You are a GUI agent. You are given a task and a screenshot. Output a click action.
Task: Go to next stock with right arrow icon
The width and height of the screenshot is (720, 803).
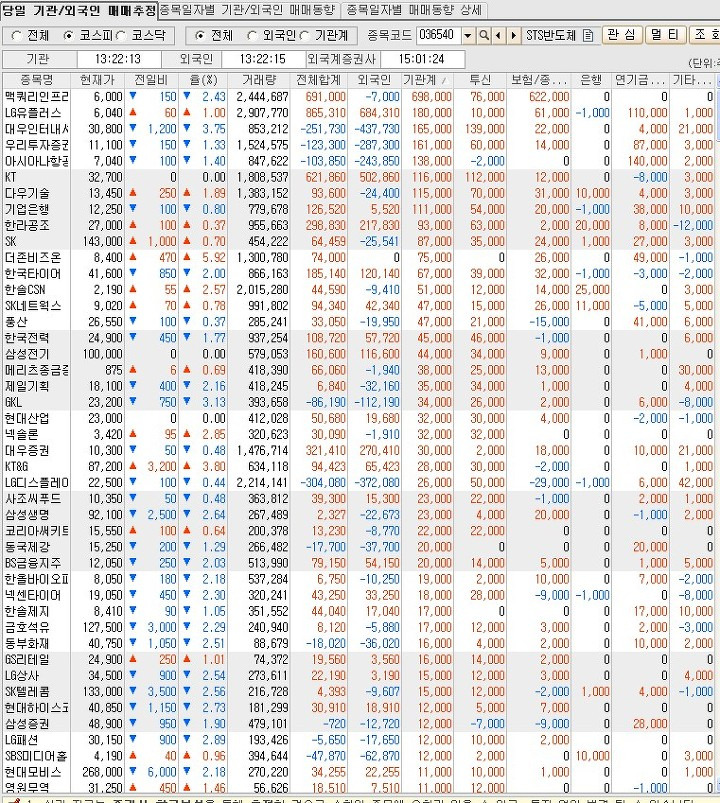pos(513,35)
